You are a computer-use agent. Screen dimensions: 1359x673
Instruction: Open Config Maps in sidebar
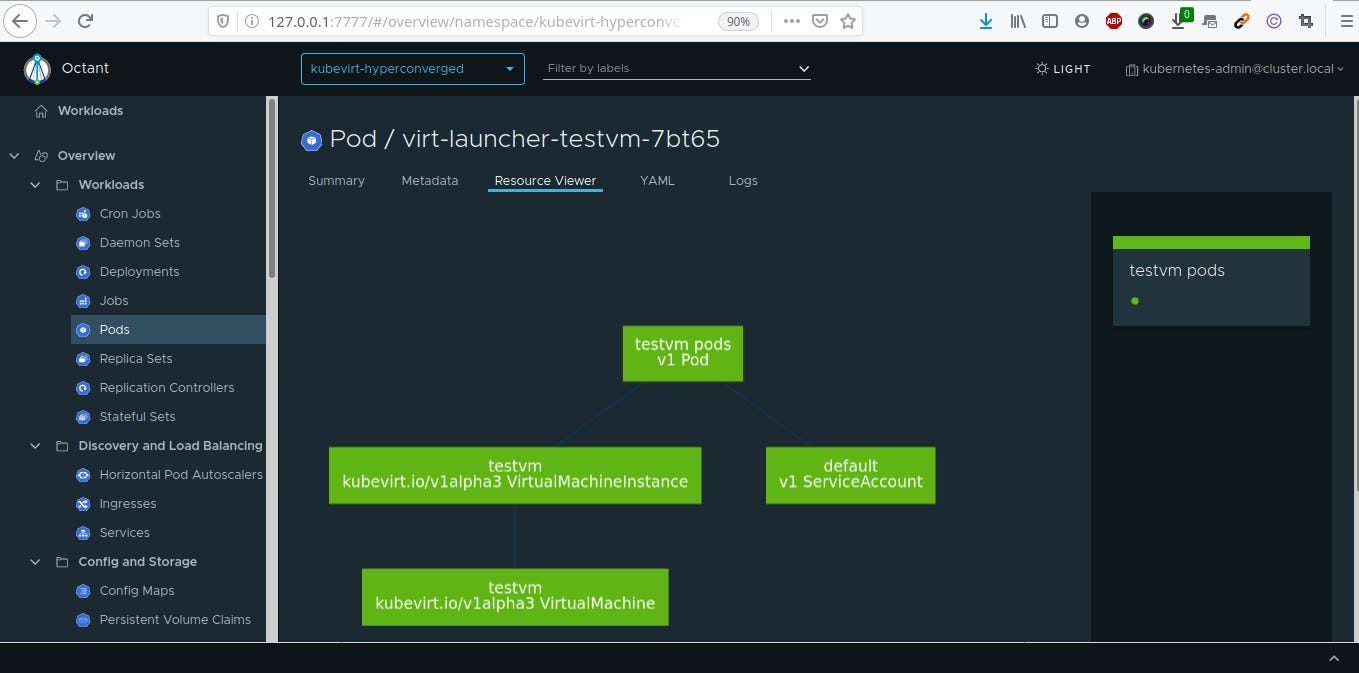[137, 591]
